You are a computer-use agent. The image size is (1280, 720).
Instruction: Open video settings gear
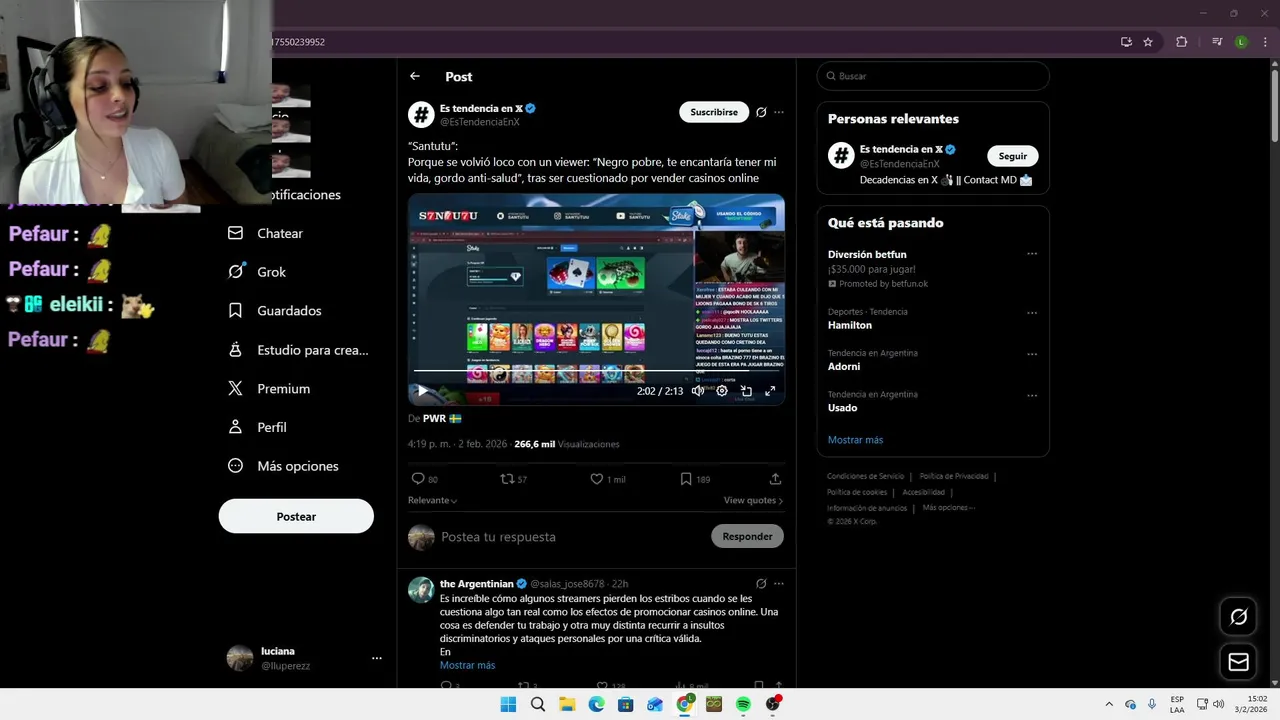[x=722, y=391]
